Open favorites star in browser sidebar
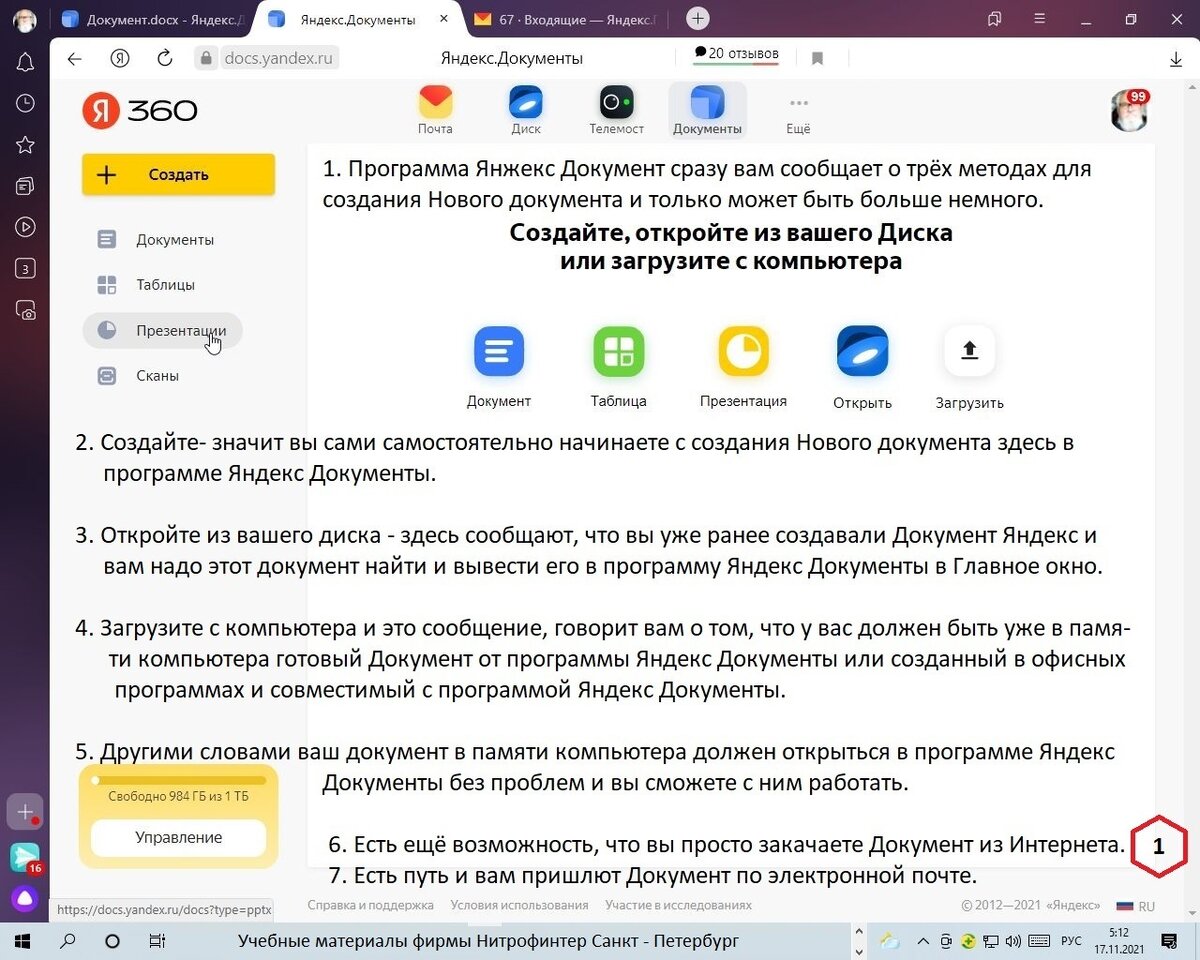This screenshot has height=960, width=1200. click(x=26, y=145)
